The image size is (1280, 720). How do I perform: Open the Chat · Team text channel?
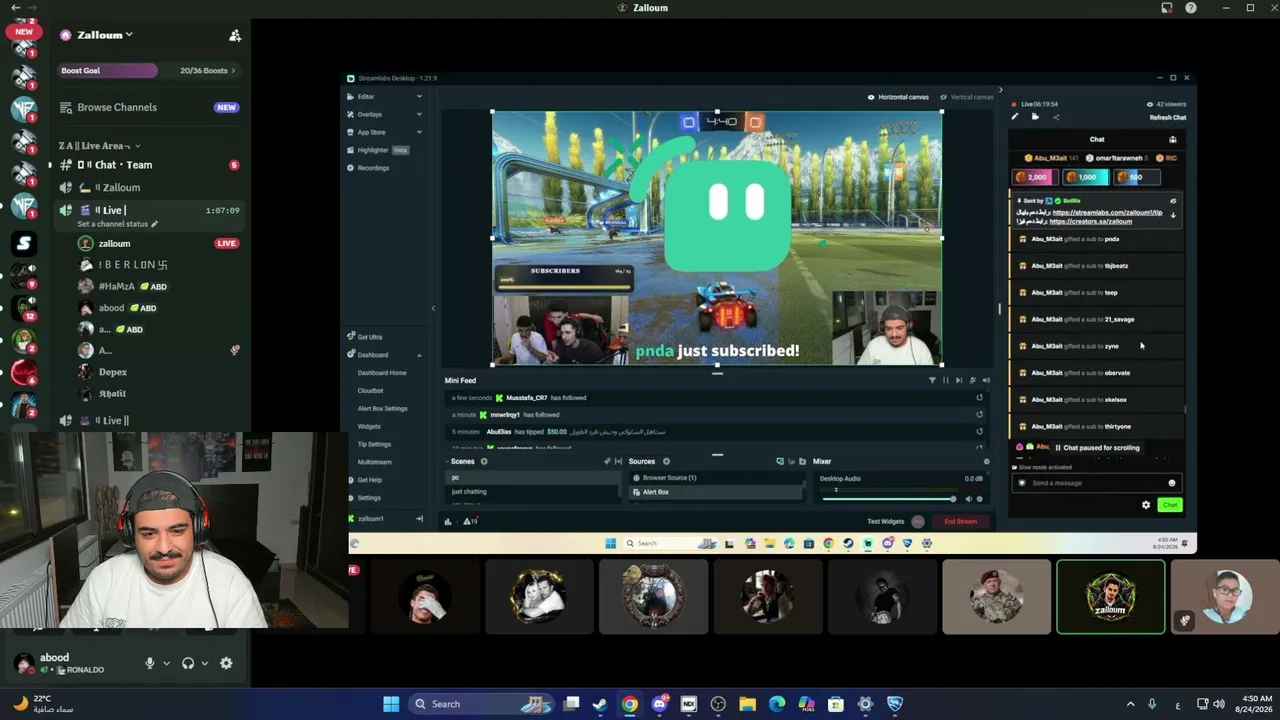click(x=123, y=165)
